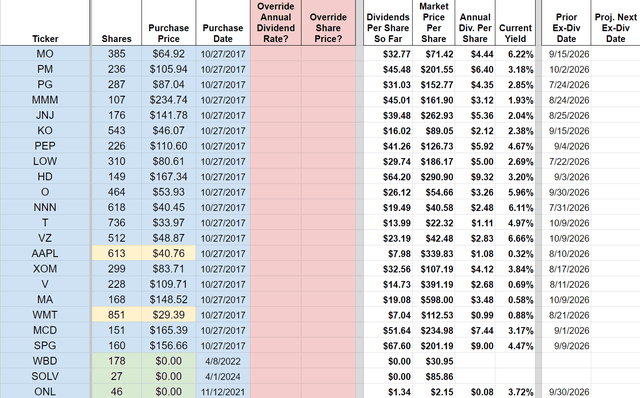
Task: Select prior ex-div date 9/3/2026 for HD
Action: [x=566, y=177]
